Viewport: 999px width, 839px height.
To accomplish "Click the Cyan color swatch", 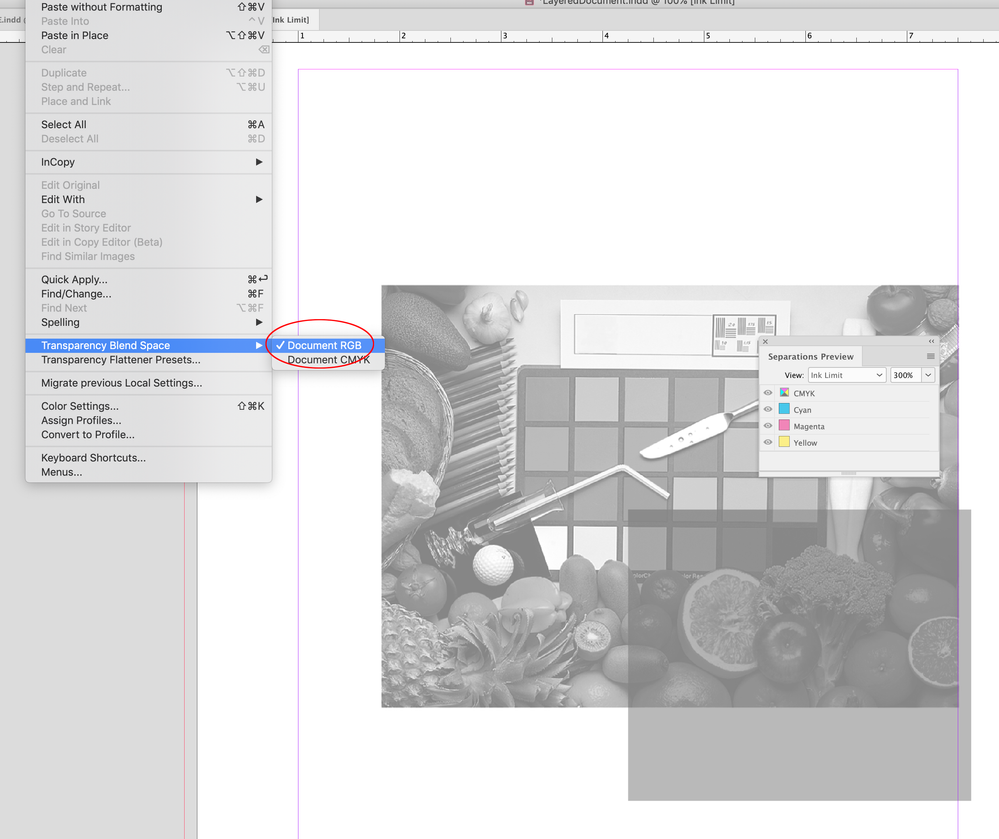I will coord(784,410).
